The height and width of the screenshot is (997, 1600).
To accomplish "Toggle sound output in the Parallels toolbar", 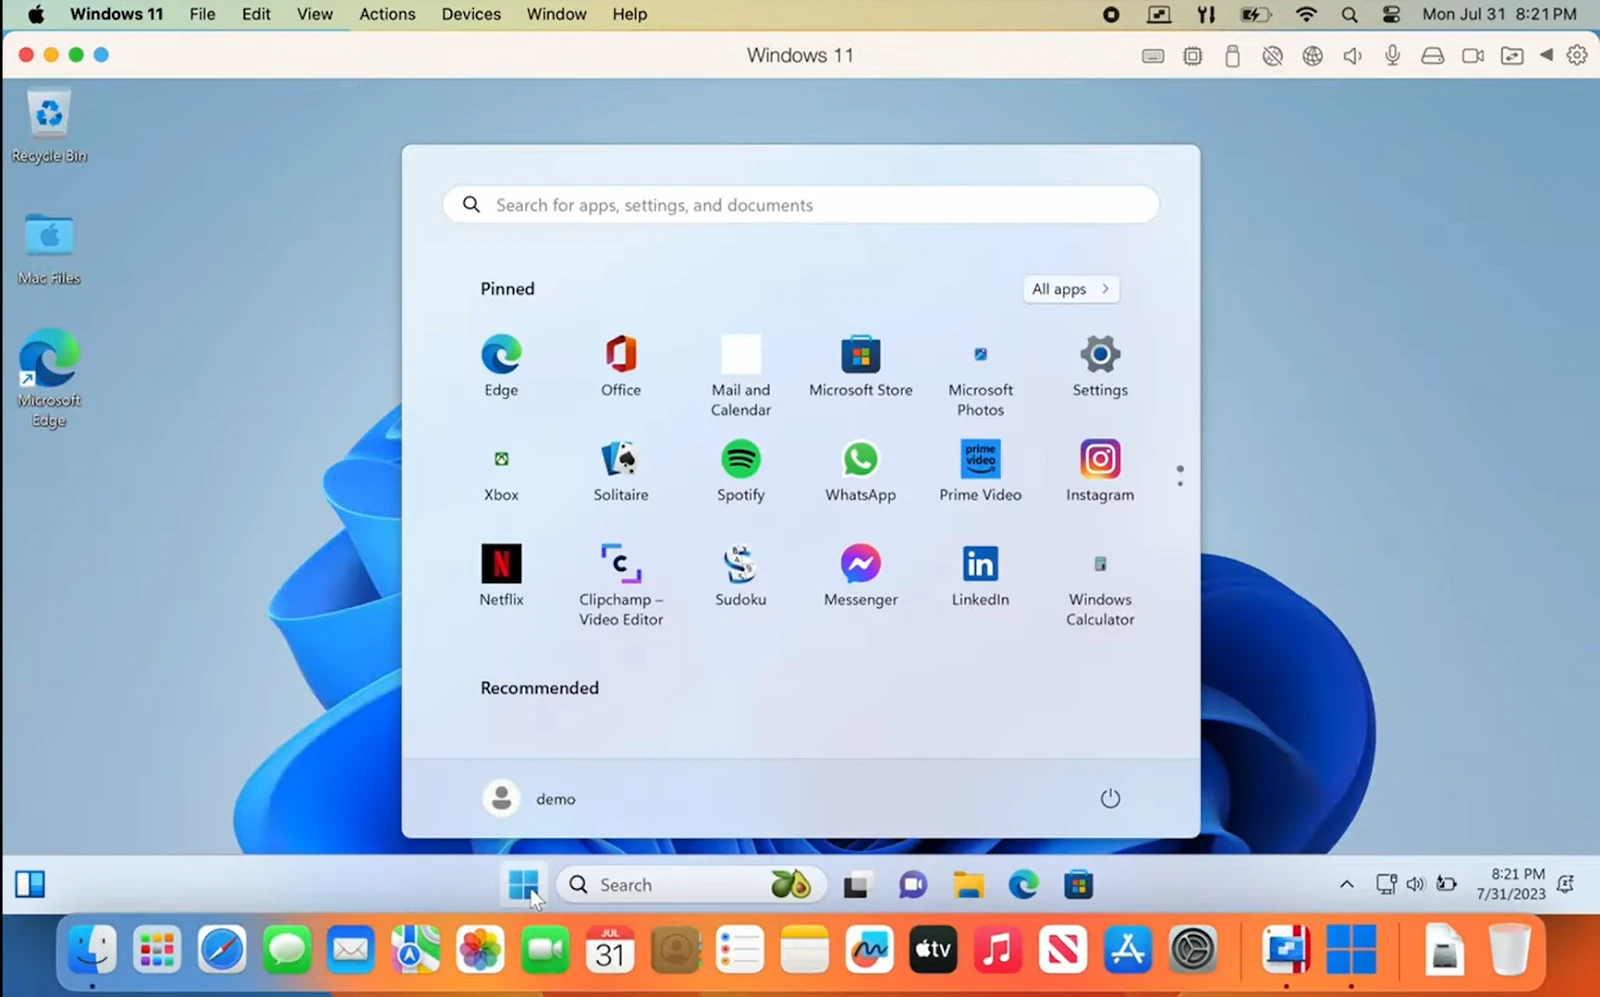I will tap(1352, 55).
